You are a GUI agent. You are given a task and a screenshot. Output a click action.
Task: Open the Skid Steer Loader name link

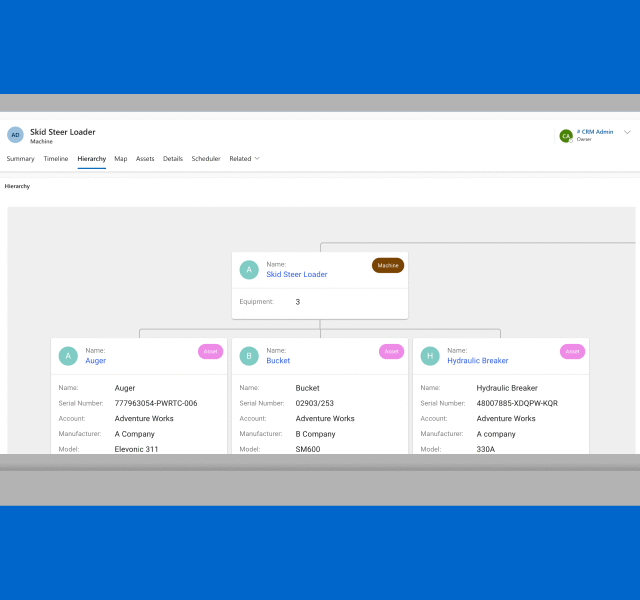(296, 274)
